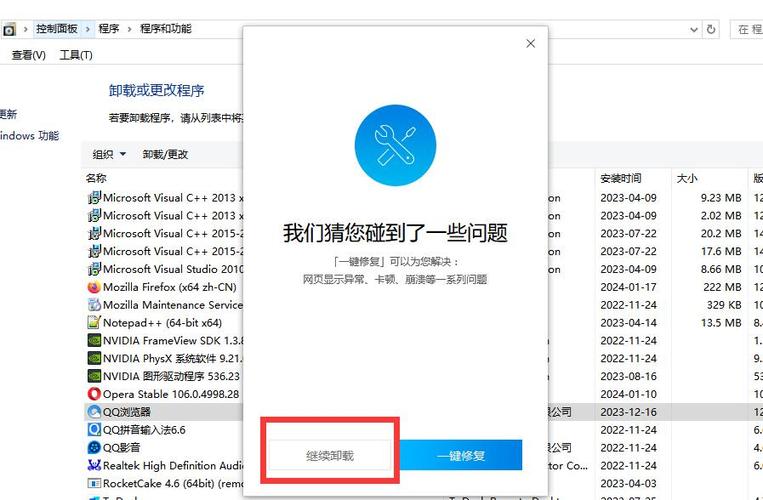Select the Opera Stable 106.0.4998.28 entry
The image size is (763, 500).
[x=171, y=394]
